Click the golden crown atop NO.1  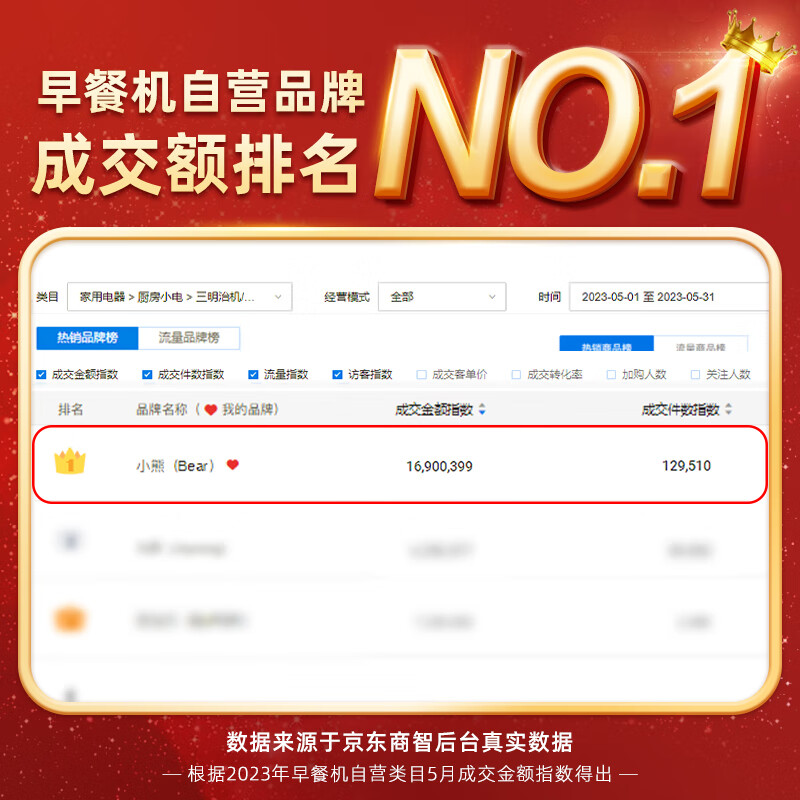(x=757, y=42)
